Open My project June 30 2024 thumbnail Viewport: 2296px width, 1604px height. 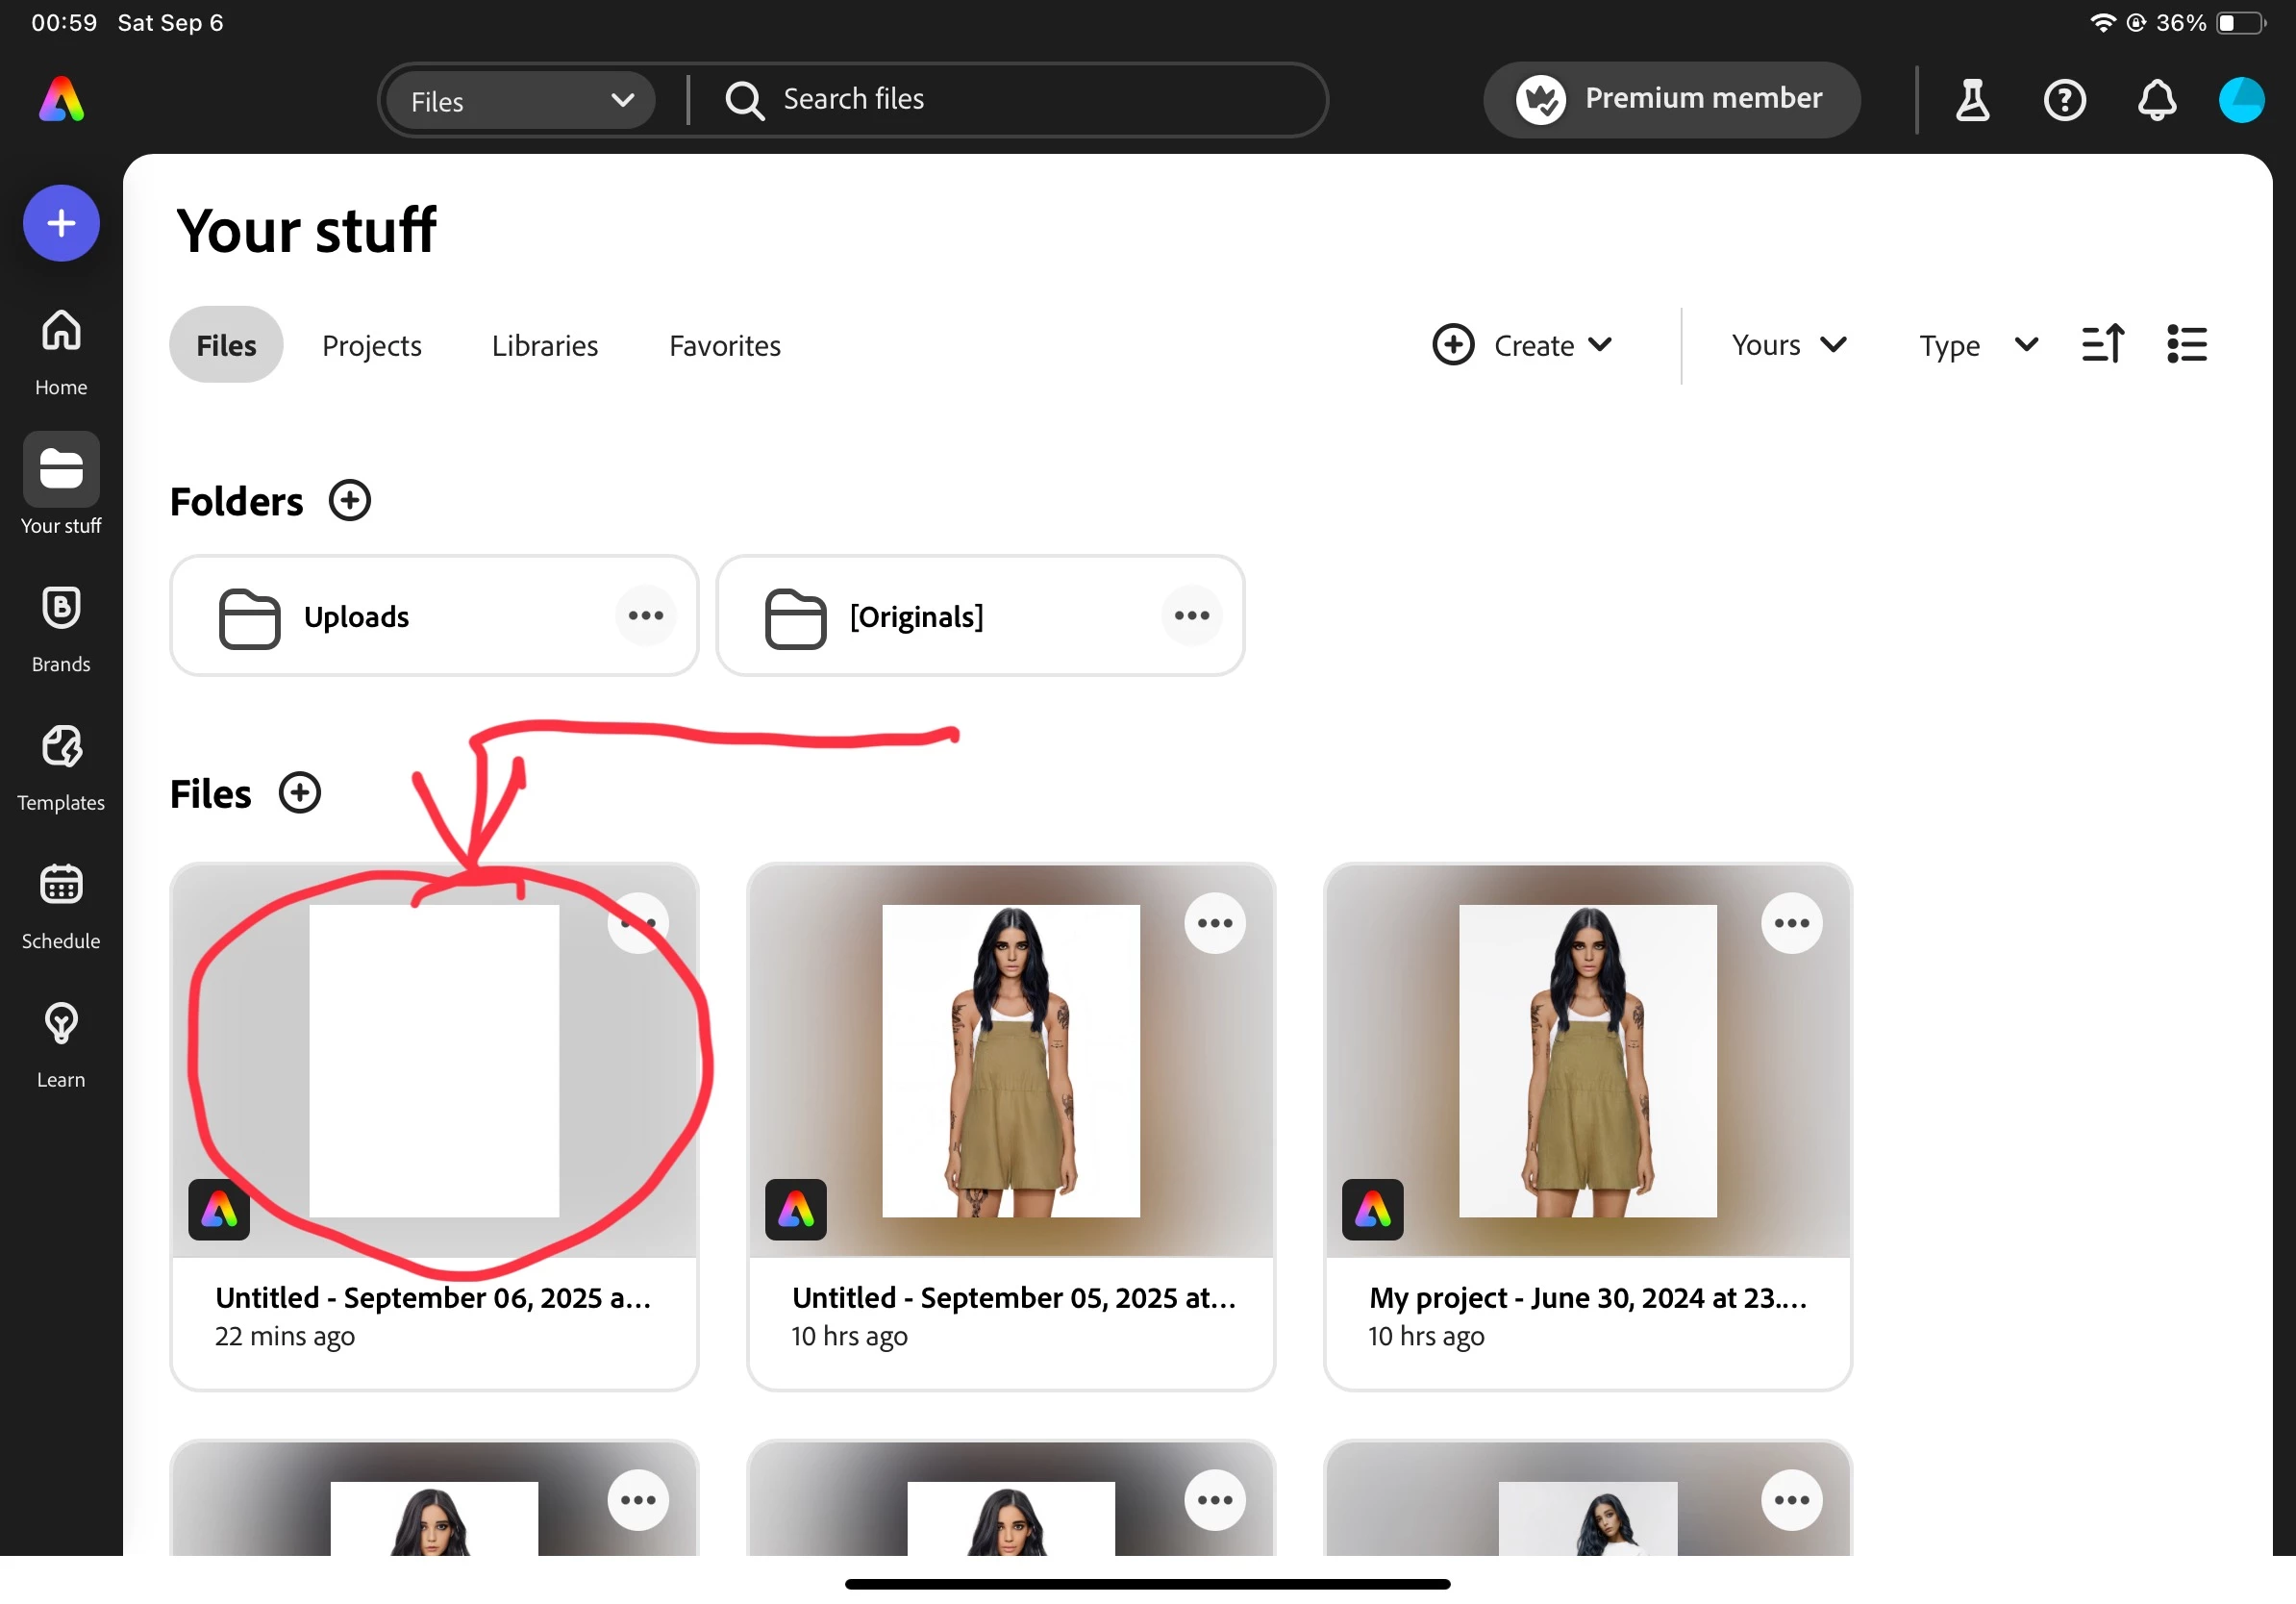coord(1587,1060)
